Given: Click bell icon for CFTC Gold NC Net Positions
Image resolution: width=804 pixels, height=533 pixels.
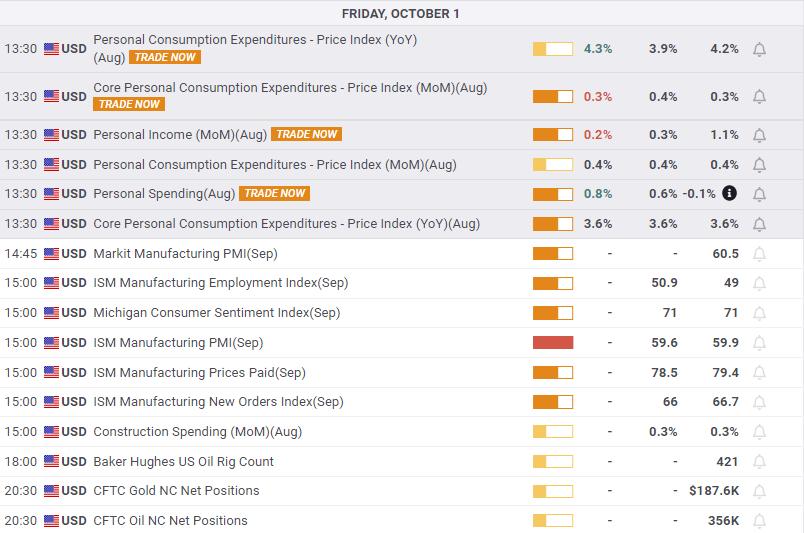Looking at the screenshot, I should click(x=759, y=491).
